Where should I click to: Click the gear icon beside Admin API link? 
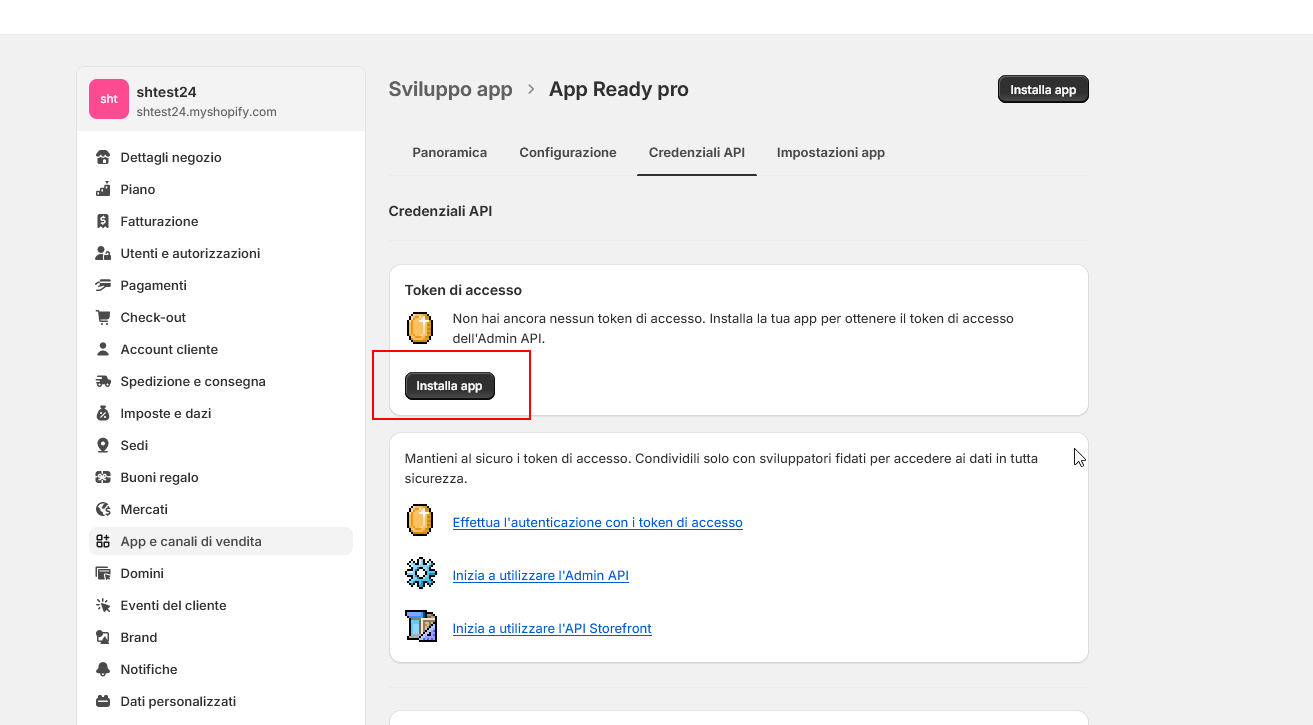pyautogui.click(x=420, y=574)
